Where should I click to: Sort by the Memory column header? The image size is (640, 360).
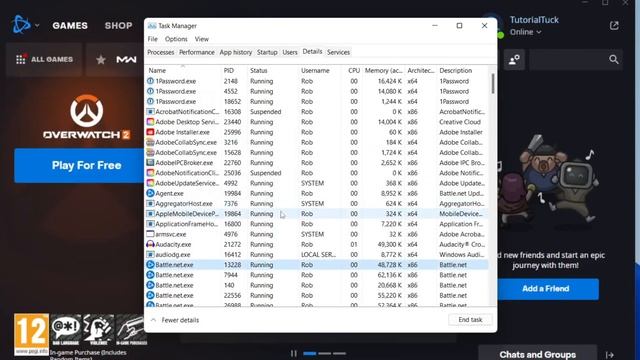[x=383, y=71]
